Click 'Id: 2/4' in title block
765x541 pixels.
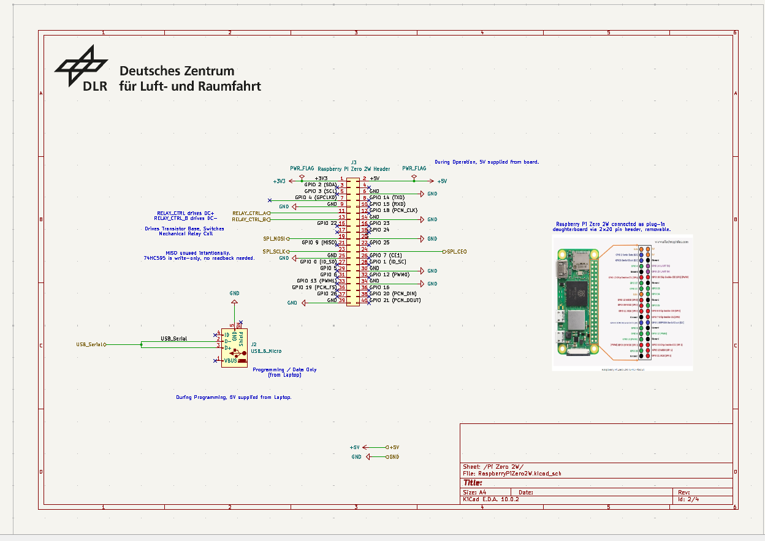688,500
